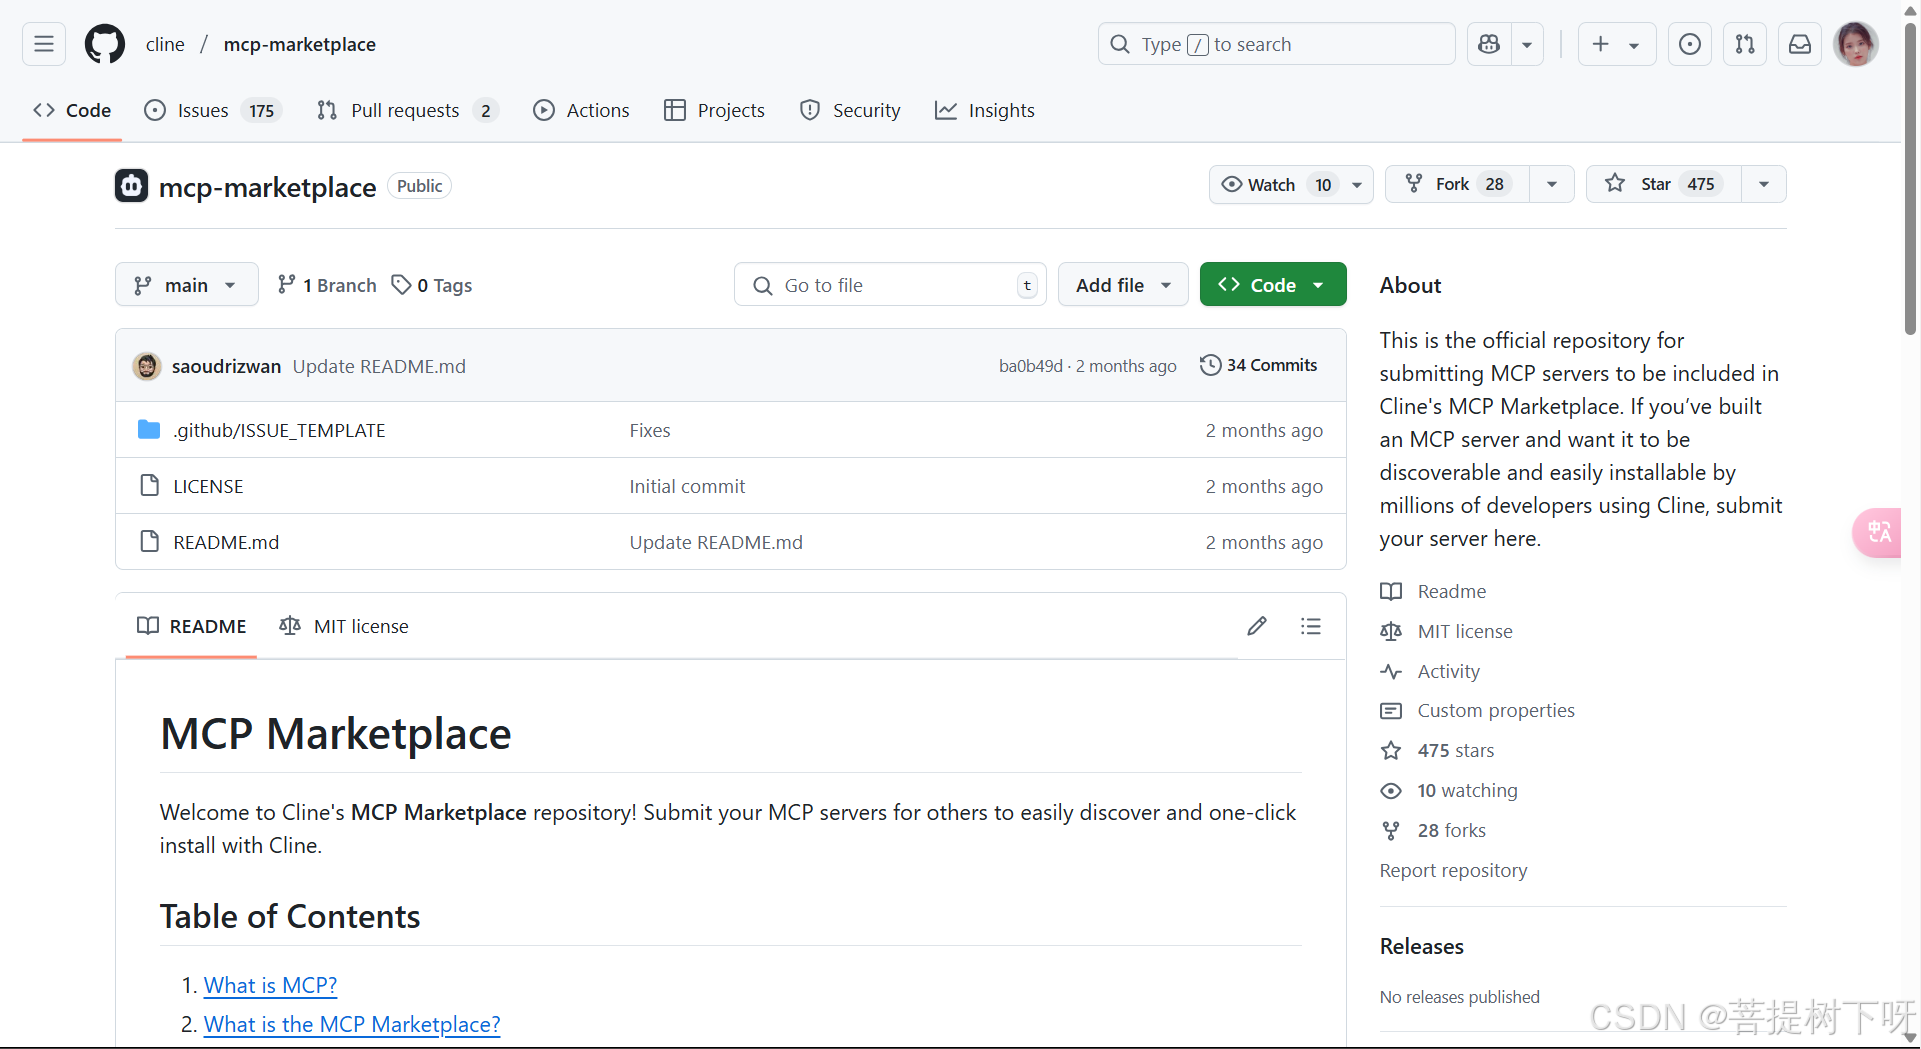Click Report repository link
The width and height of the screenshot is (1921, 1049).
click(x=1453, y=870)
